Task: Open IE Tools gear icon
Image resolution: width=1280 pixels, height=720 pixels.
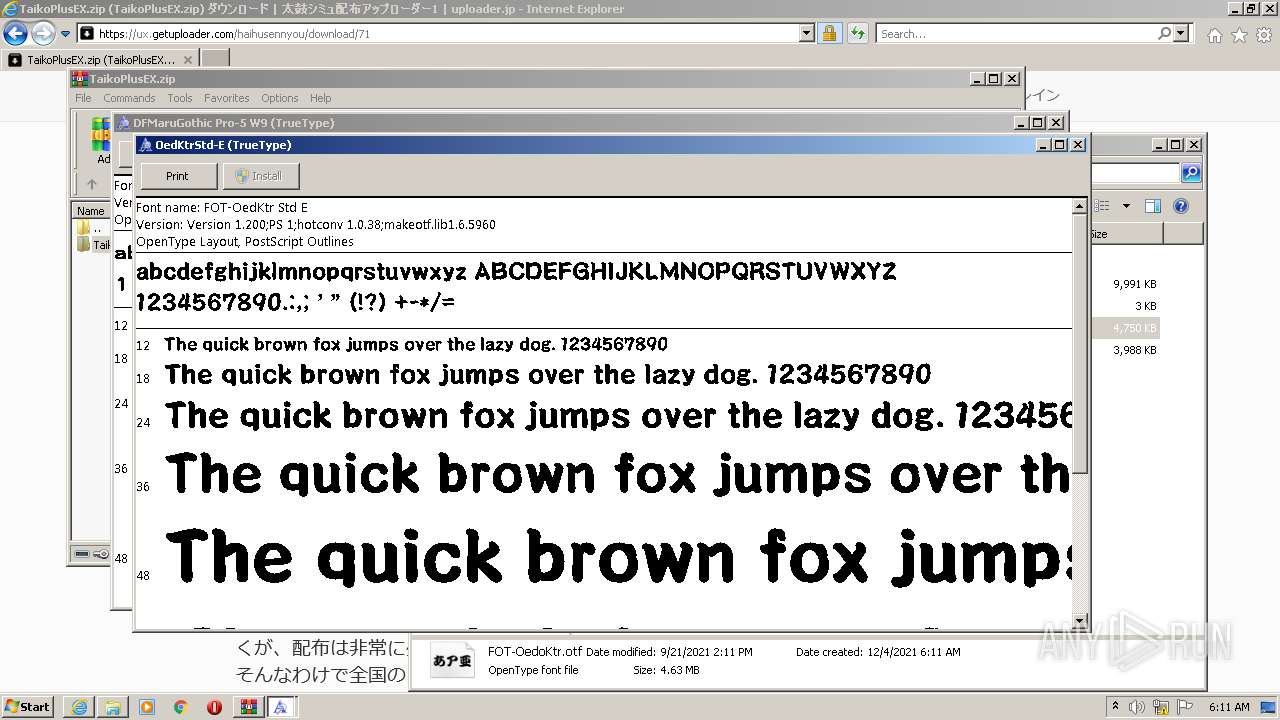Action: click(1264, 35)
